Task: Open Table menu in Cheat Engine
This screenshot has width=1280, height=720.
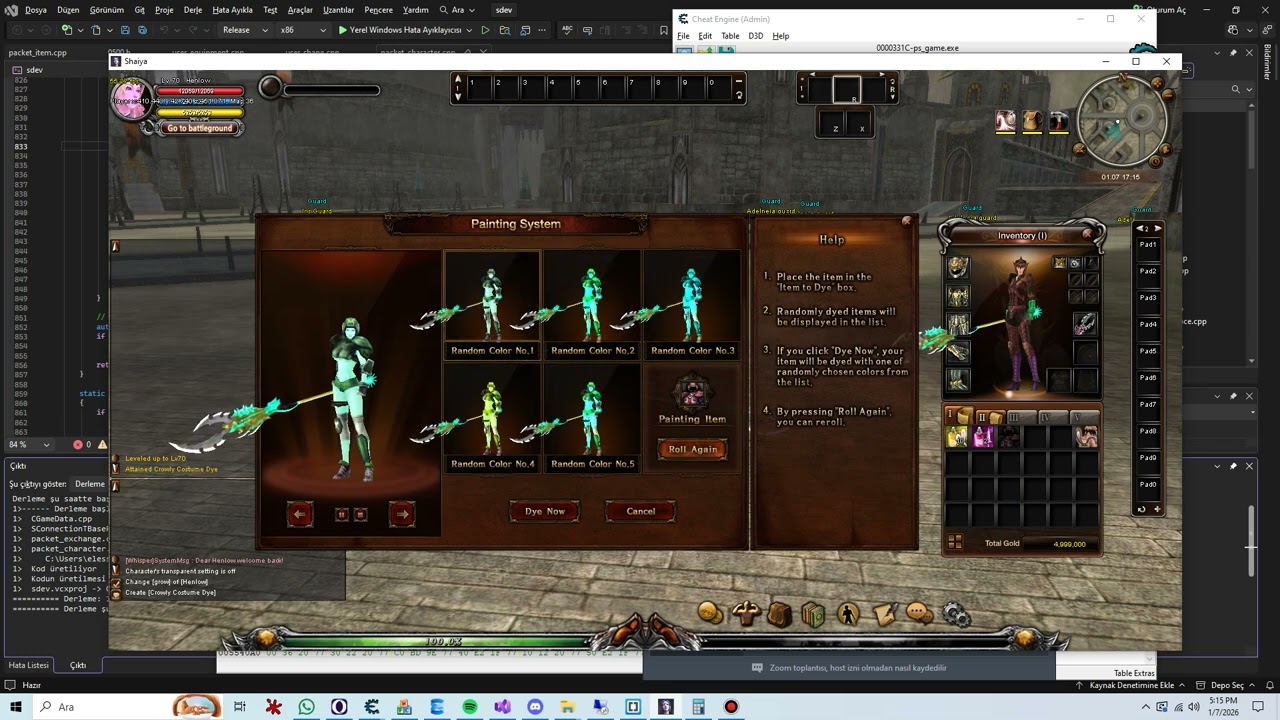Action: (x=730, y=36)
